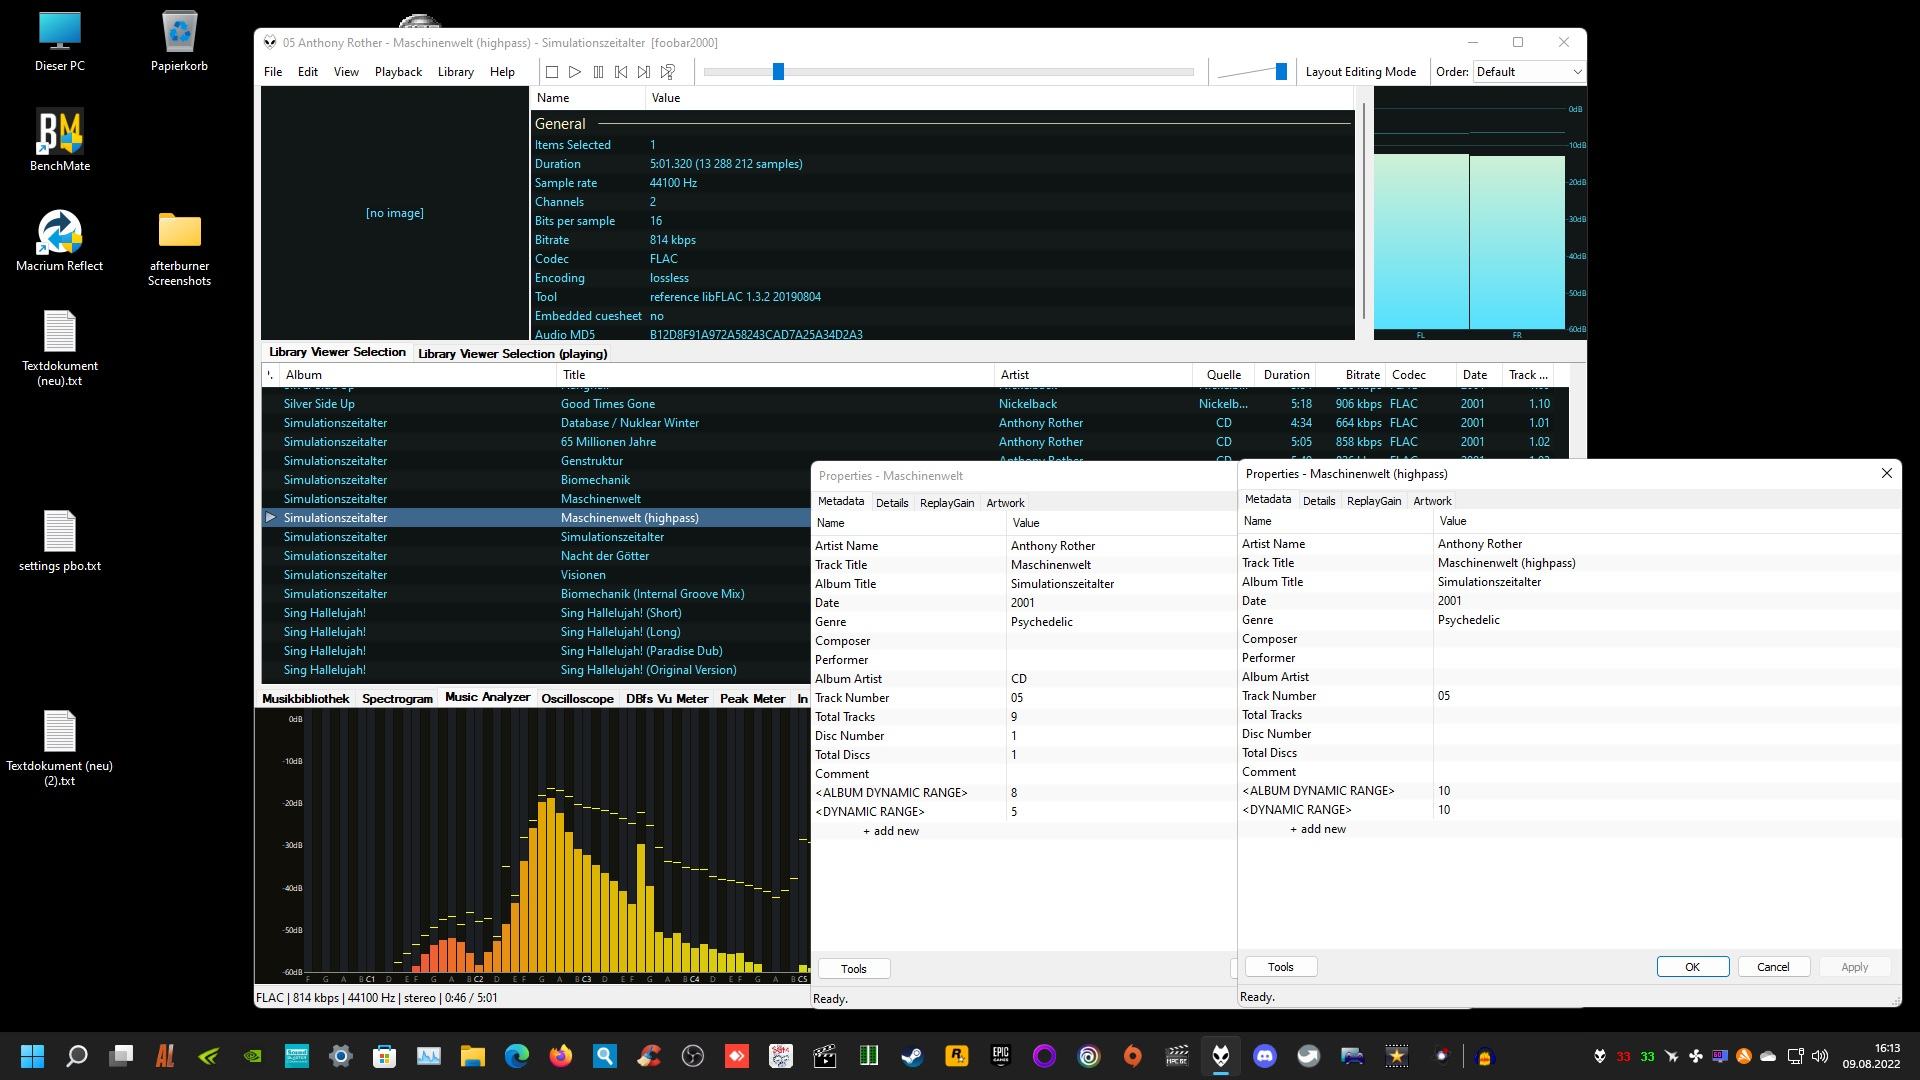The height and width of the screenshot is (1080, 1920).
Task: Open the Artwork tab in the Maschinenwelt (highpass) properties
Action: [1432, 501]
